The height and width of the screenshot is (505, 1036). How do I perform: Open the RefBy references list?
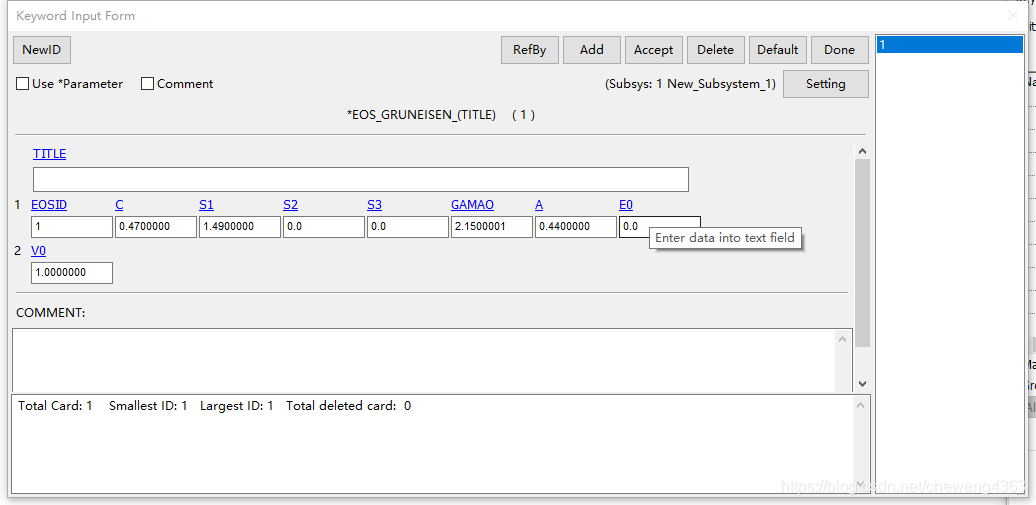529,50
